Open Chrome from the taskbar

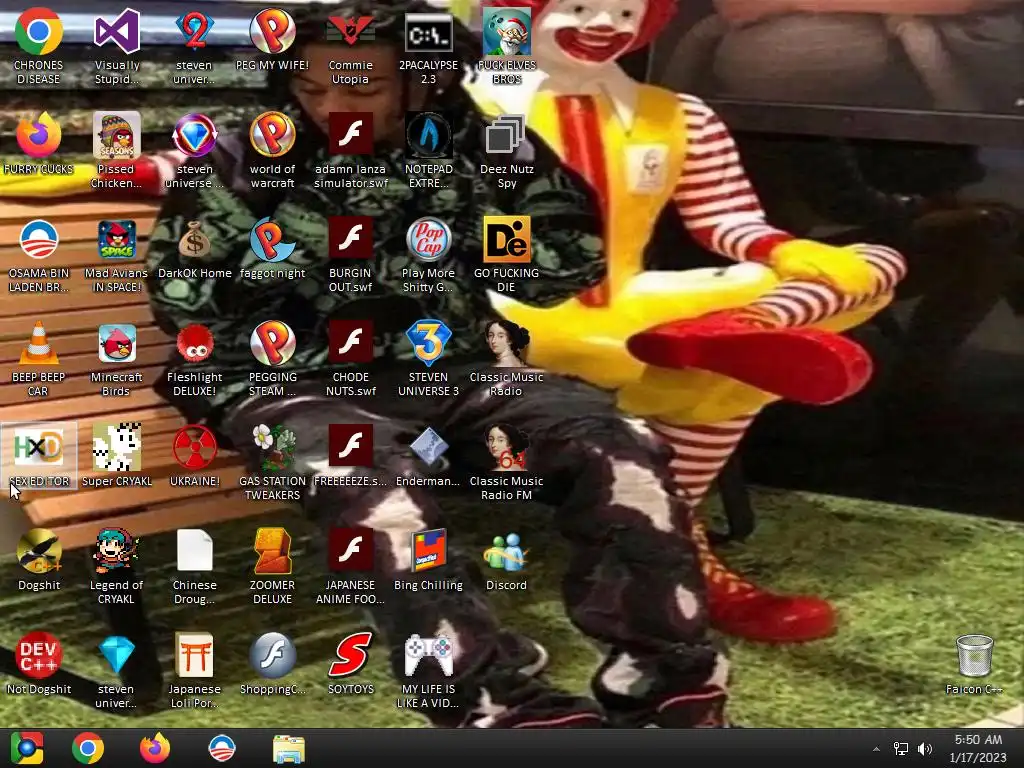click(x=88, y=748)
